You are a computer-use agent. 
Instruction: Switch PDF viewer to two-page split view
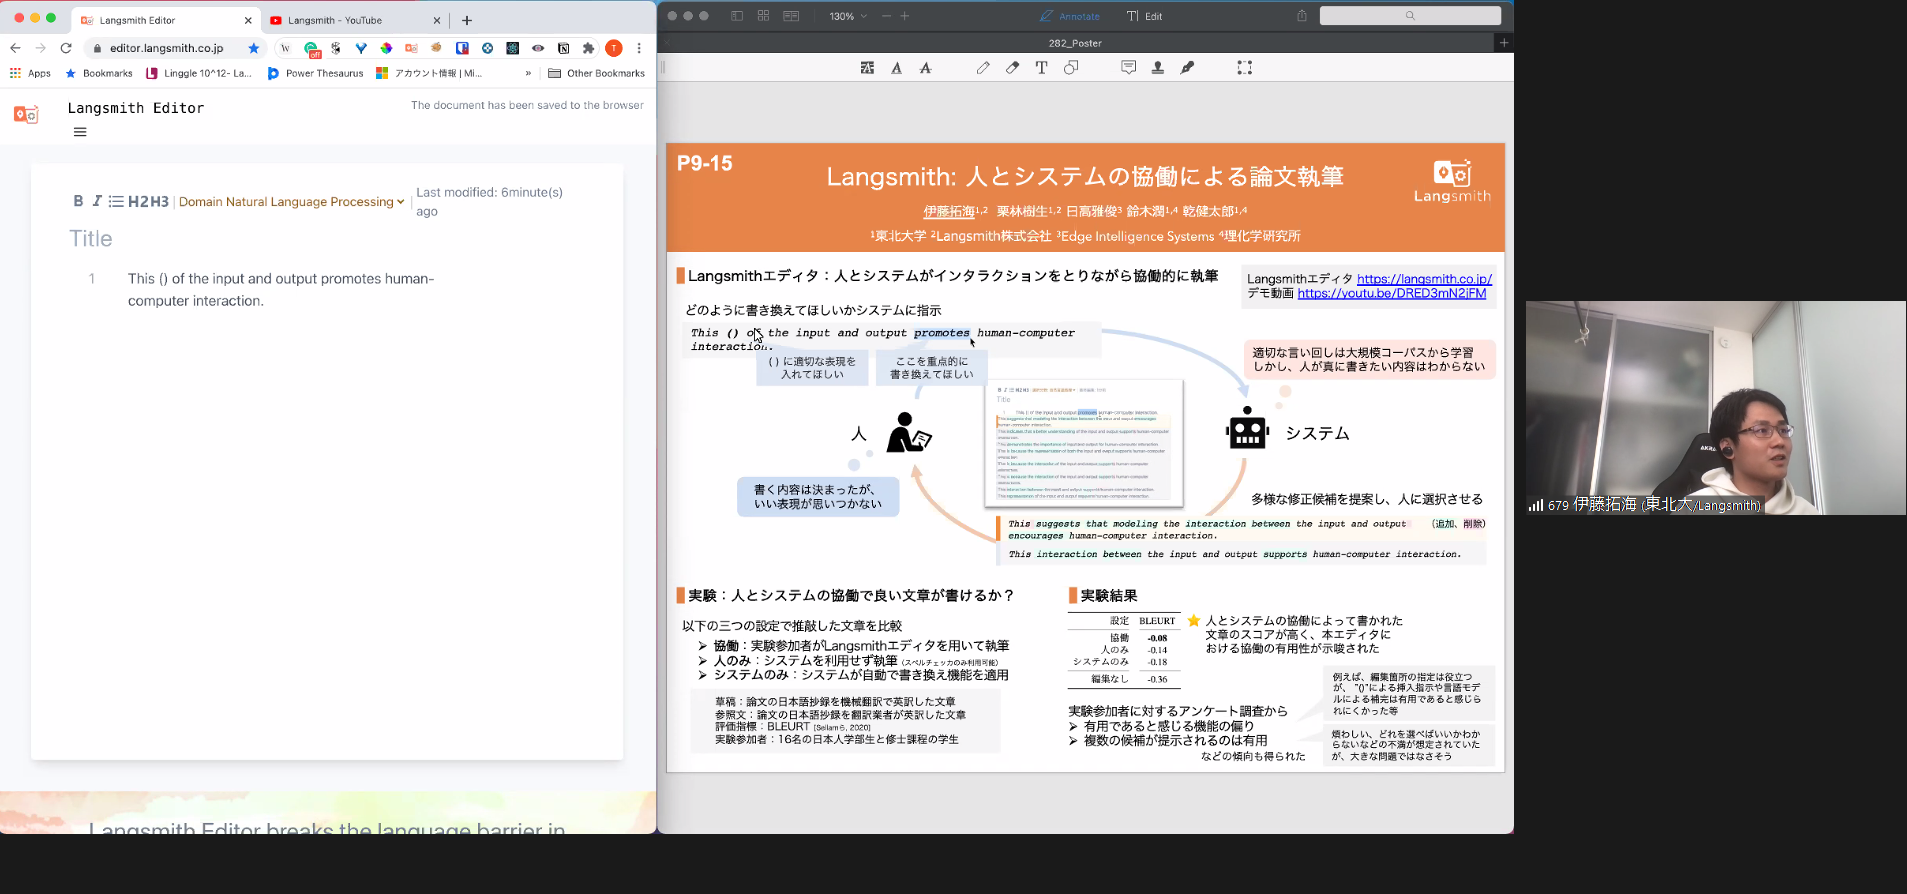[791, 16]
